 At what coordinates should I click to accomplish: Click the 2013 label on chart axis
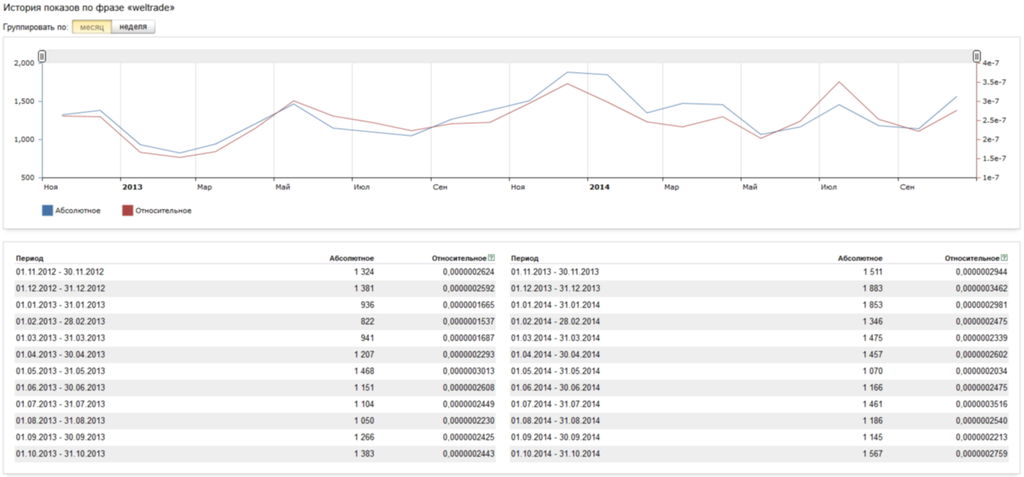tap(132, 187)
